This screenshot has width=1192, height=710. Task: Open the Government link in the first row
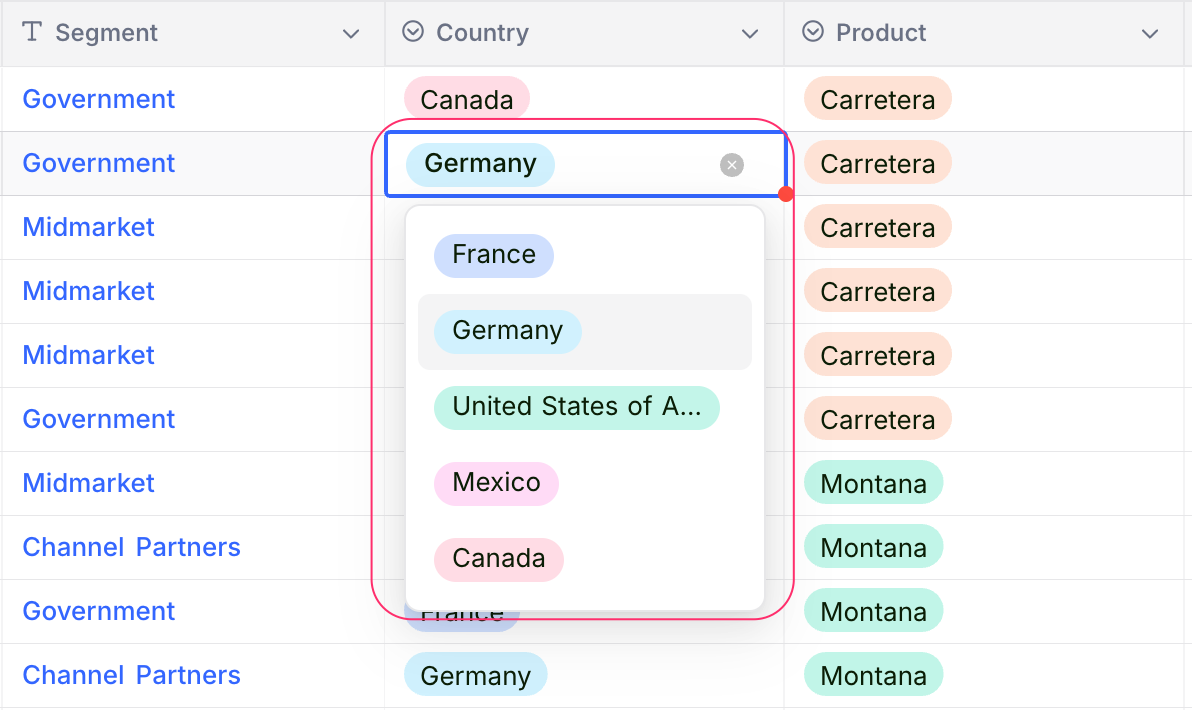[x=99, y=99]
